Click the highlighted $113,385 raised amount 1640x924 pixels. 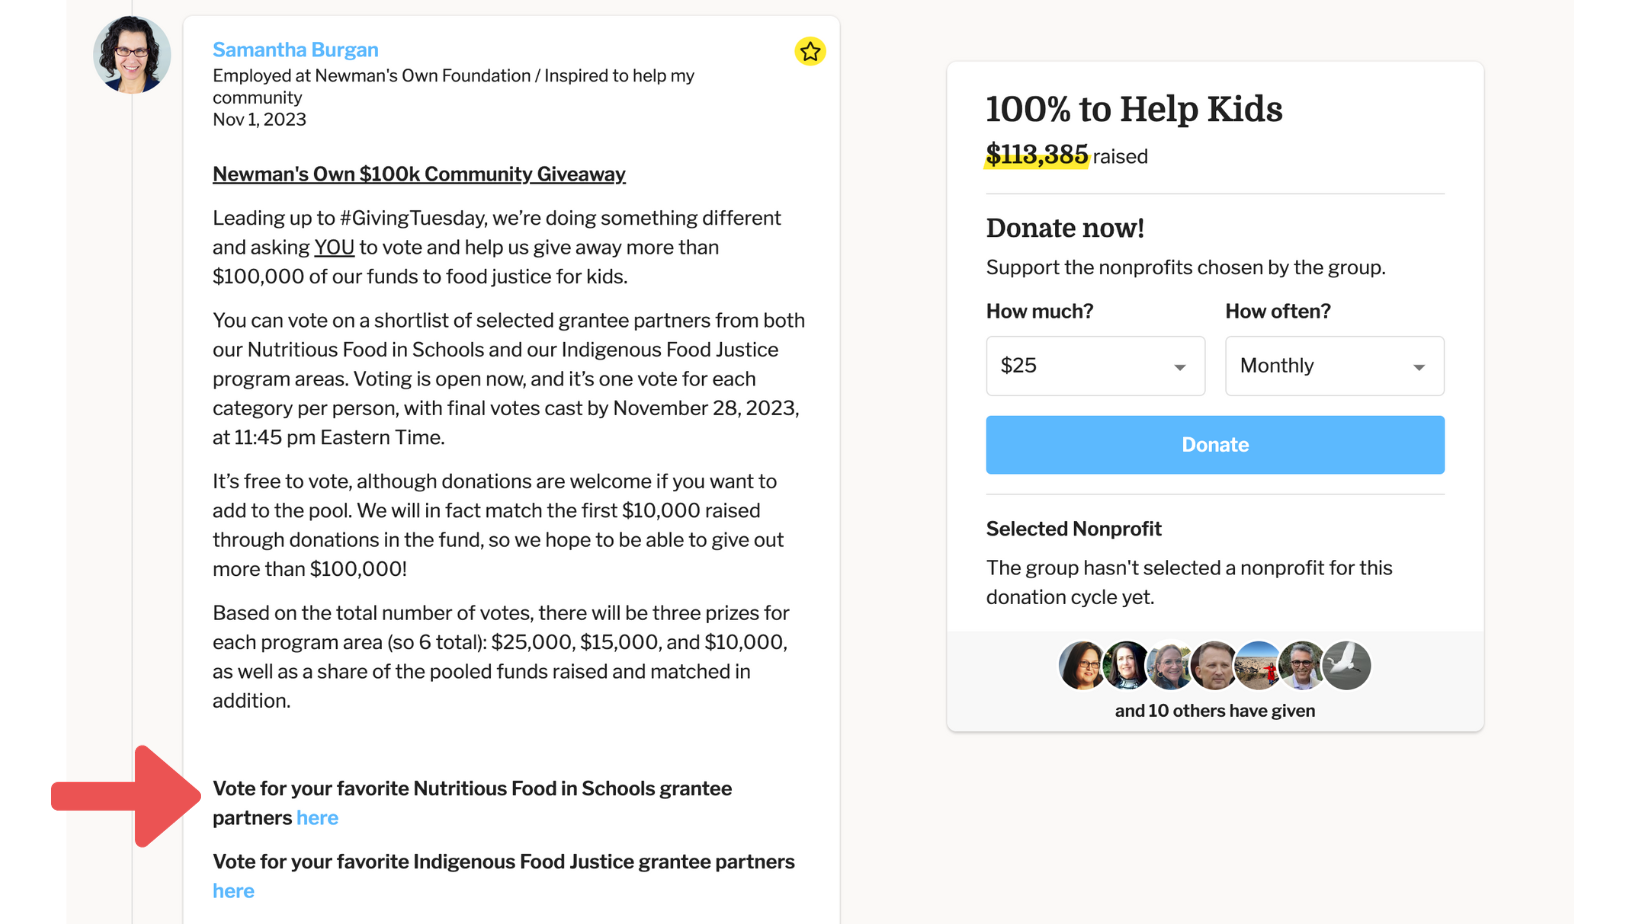pos(1037,155)
